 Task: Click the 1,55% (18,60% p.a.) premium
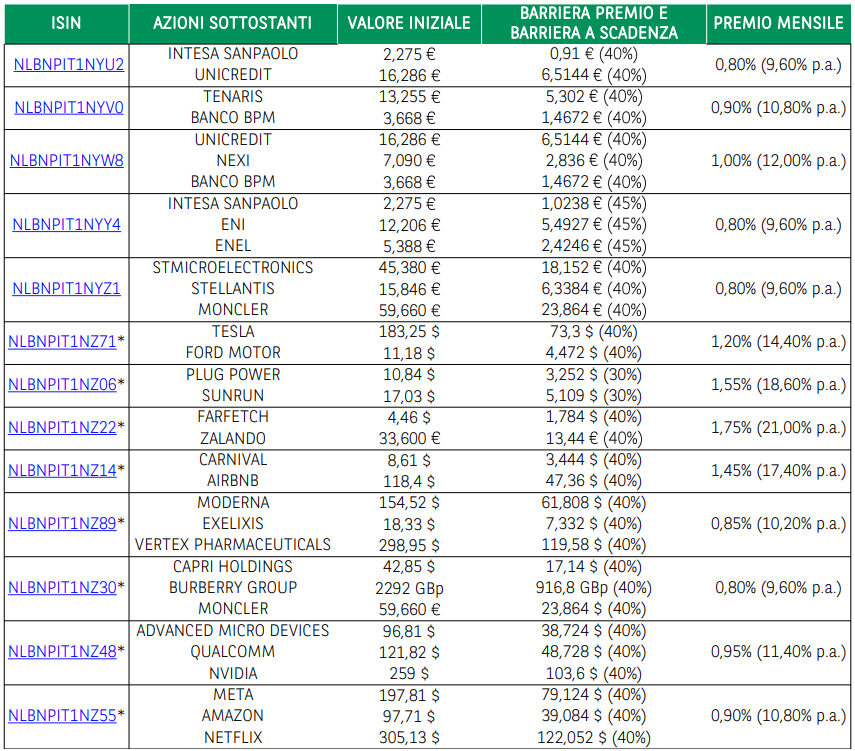[x=778, y=384]
